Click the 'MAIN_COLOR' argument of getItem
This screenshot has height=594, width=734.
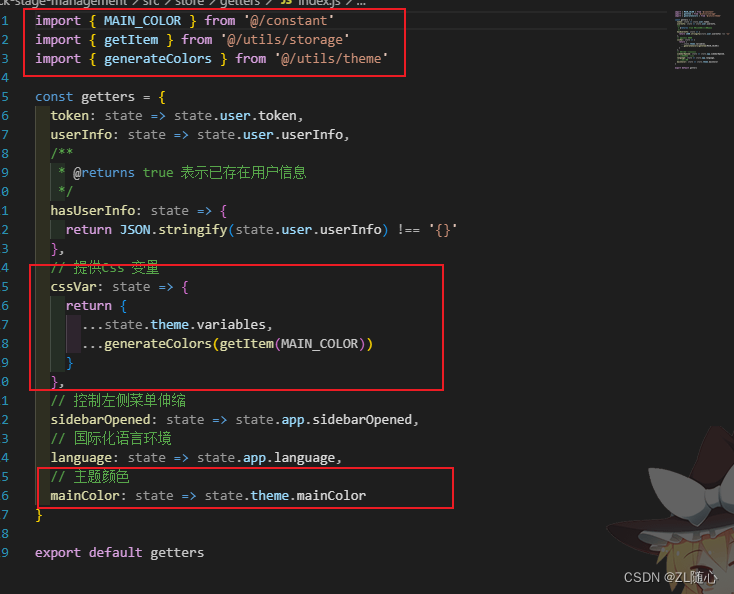[x=320, y=344]
